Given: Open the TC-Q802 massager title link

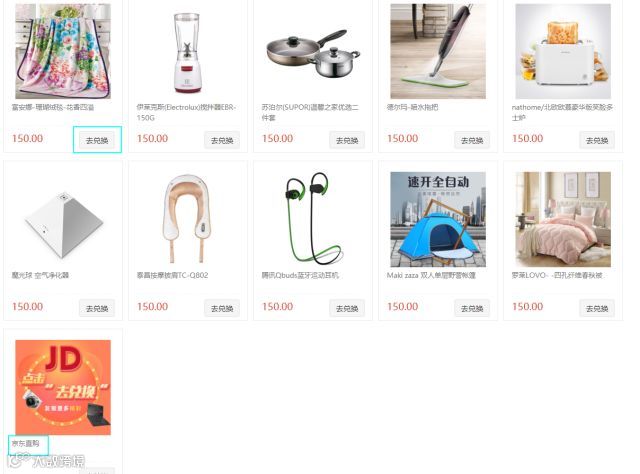Looking at the screenshot, I should [172, 275].
